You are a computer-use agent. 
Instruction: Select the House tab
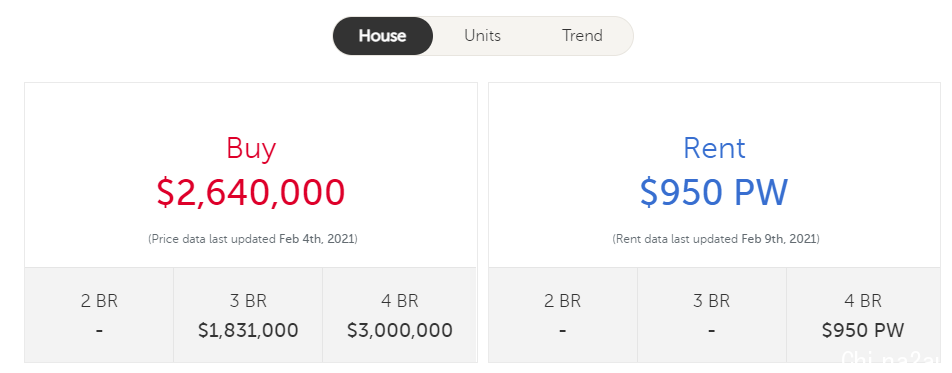[x=382, y=36]
